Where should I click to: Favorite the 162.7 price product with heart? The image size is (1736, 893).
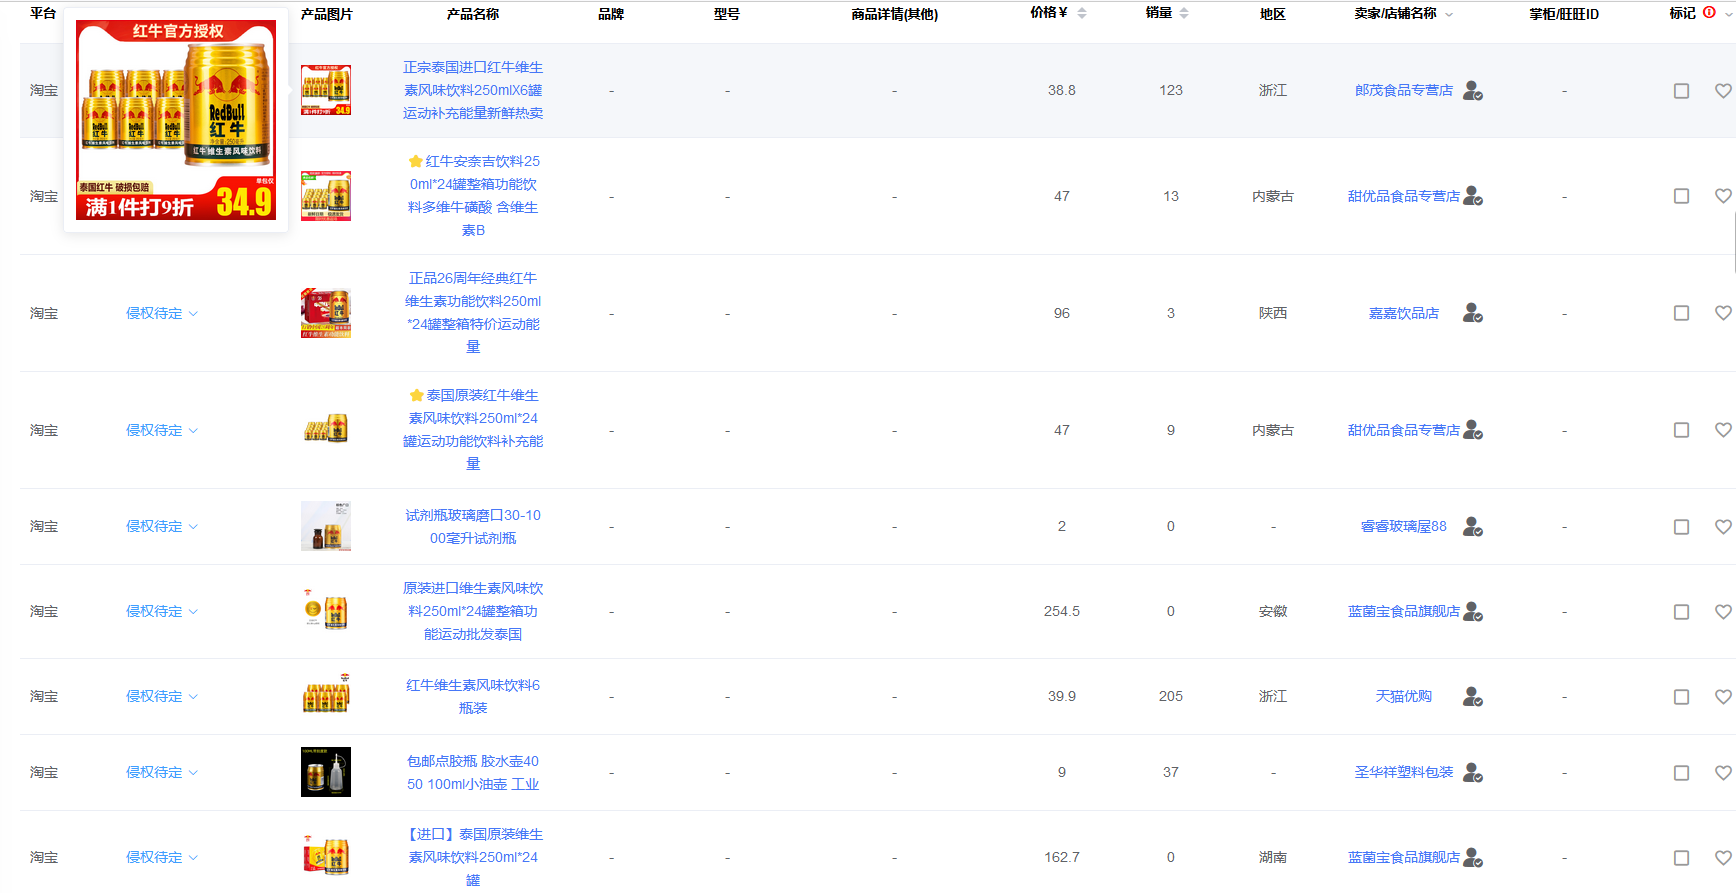coord(1723,858)
